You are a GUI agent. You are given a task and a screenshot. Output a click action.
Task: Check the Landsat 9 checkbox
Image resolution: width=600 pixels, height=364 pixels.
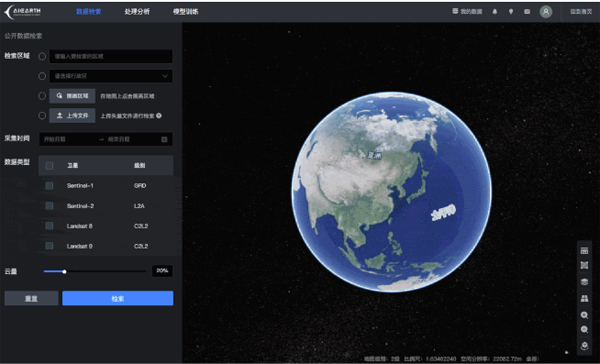pos(49,246)
